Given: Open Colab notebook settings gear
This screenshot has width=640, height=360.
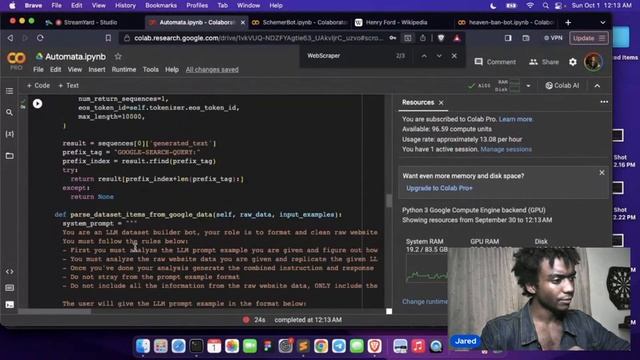Looking at the screenshot, I should pyautogui.click(x=573, y=62).
